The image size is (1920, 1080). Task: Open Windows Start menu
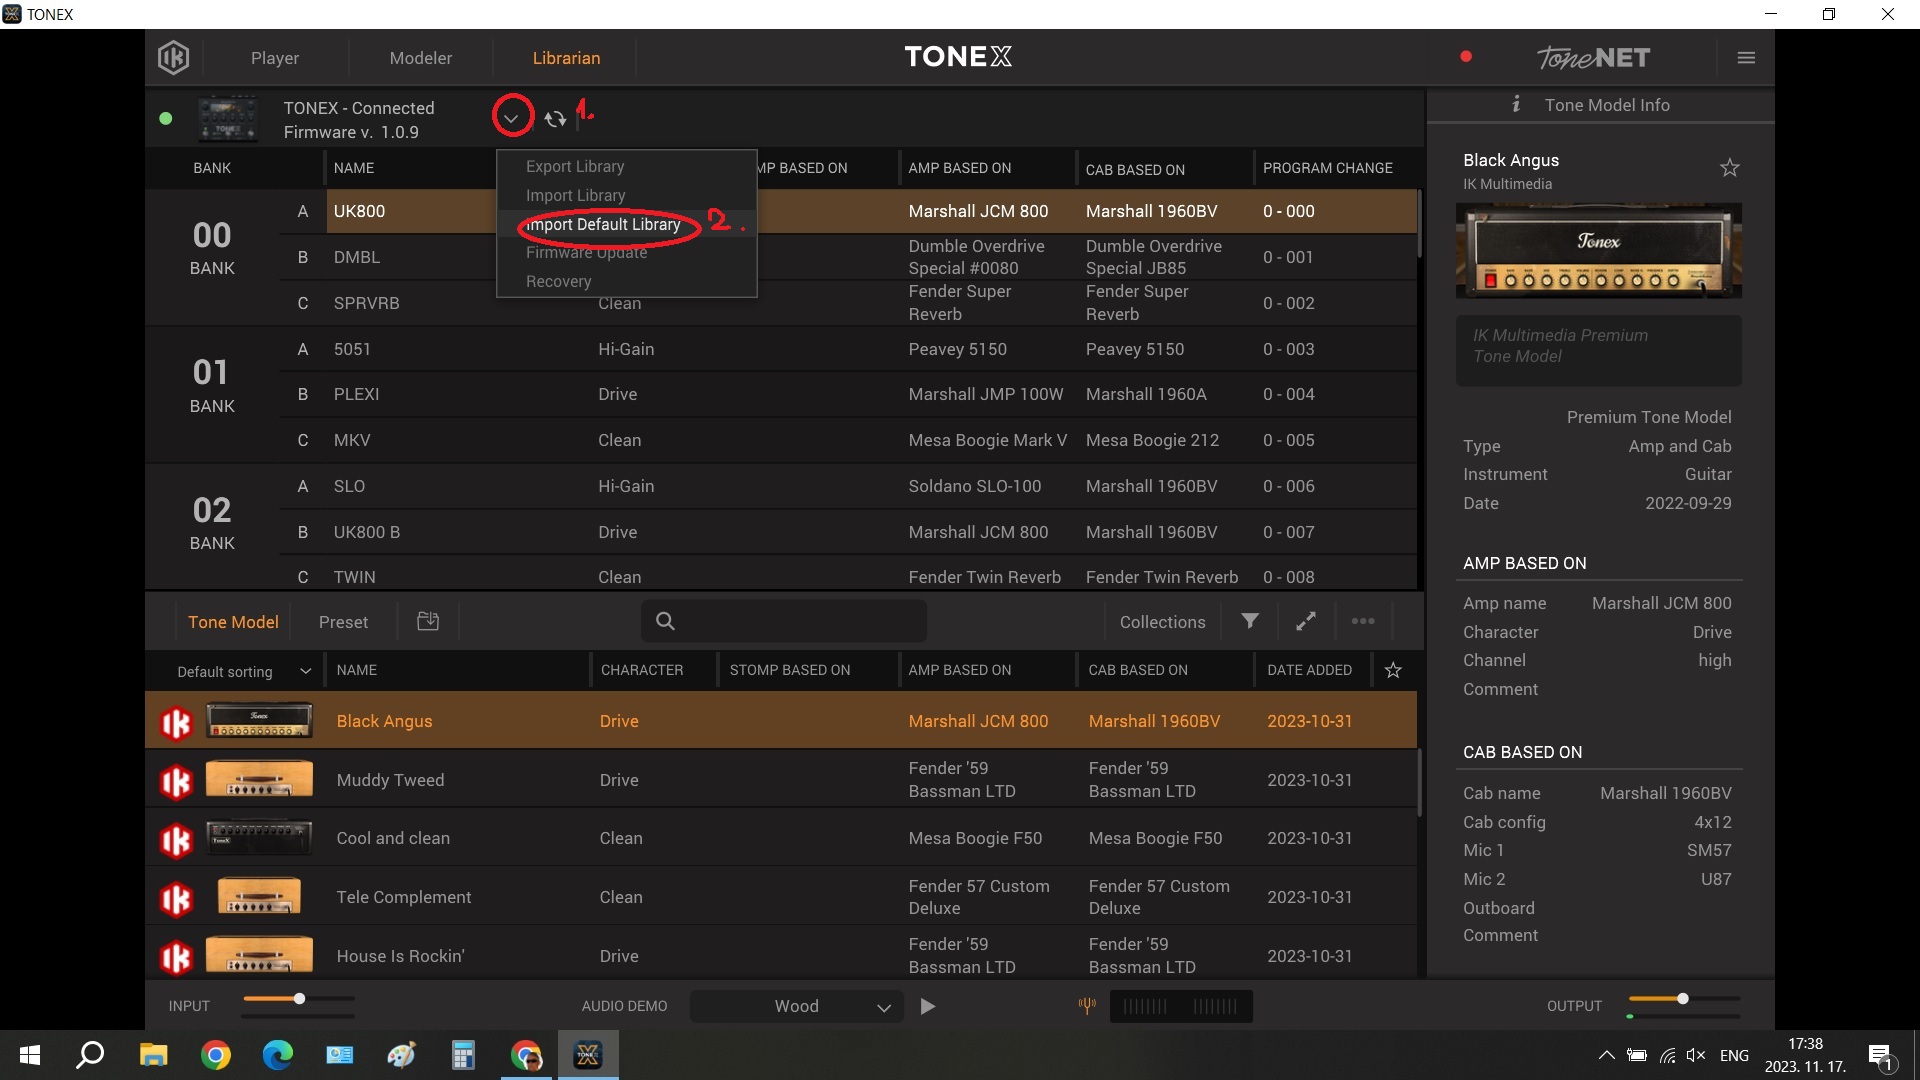point(30,1055)
